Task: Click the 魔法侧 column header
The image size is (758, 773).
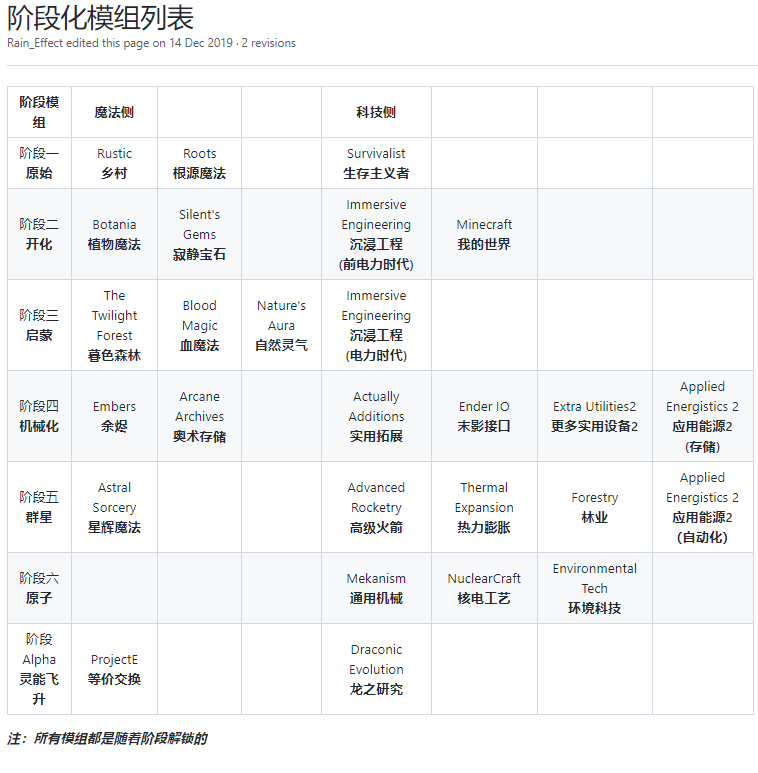Action: [x=114, y=112]
